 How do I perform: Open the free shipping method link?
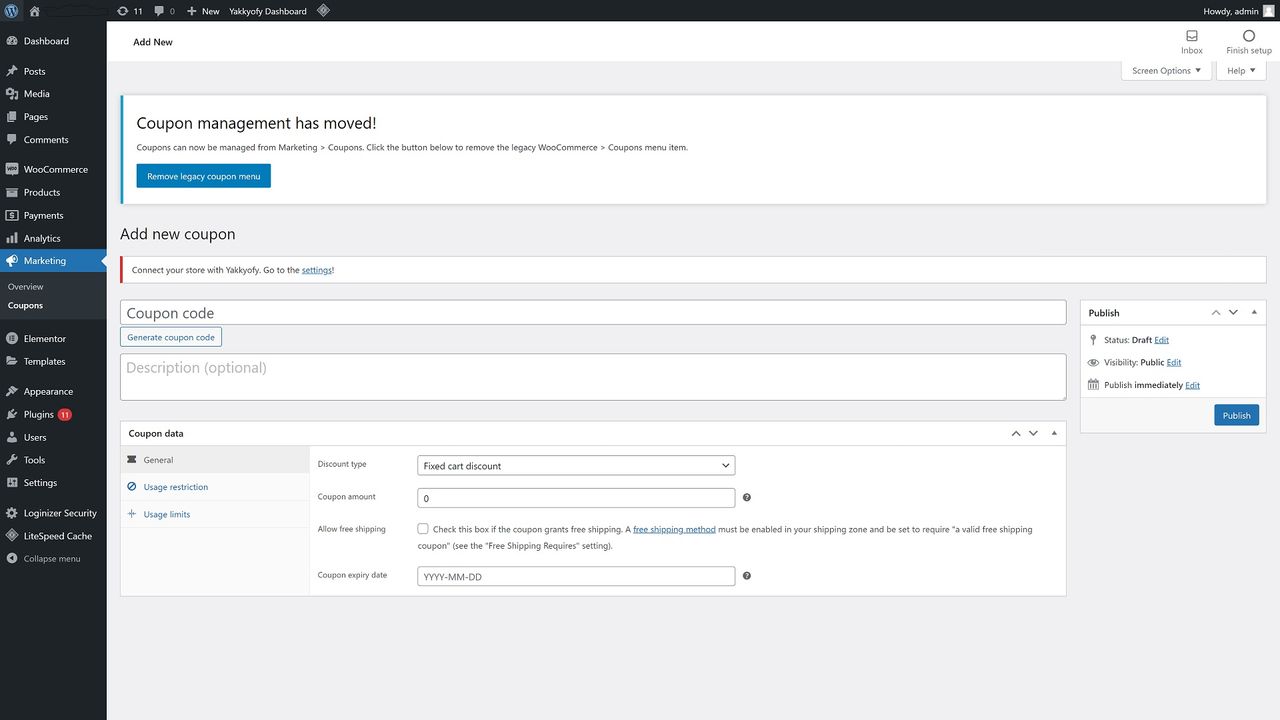(674, 529)
